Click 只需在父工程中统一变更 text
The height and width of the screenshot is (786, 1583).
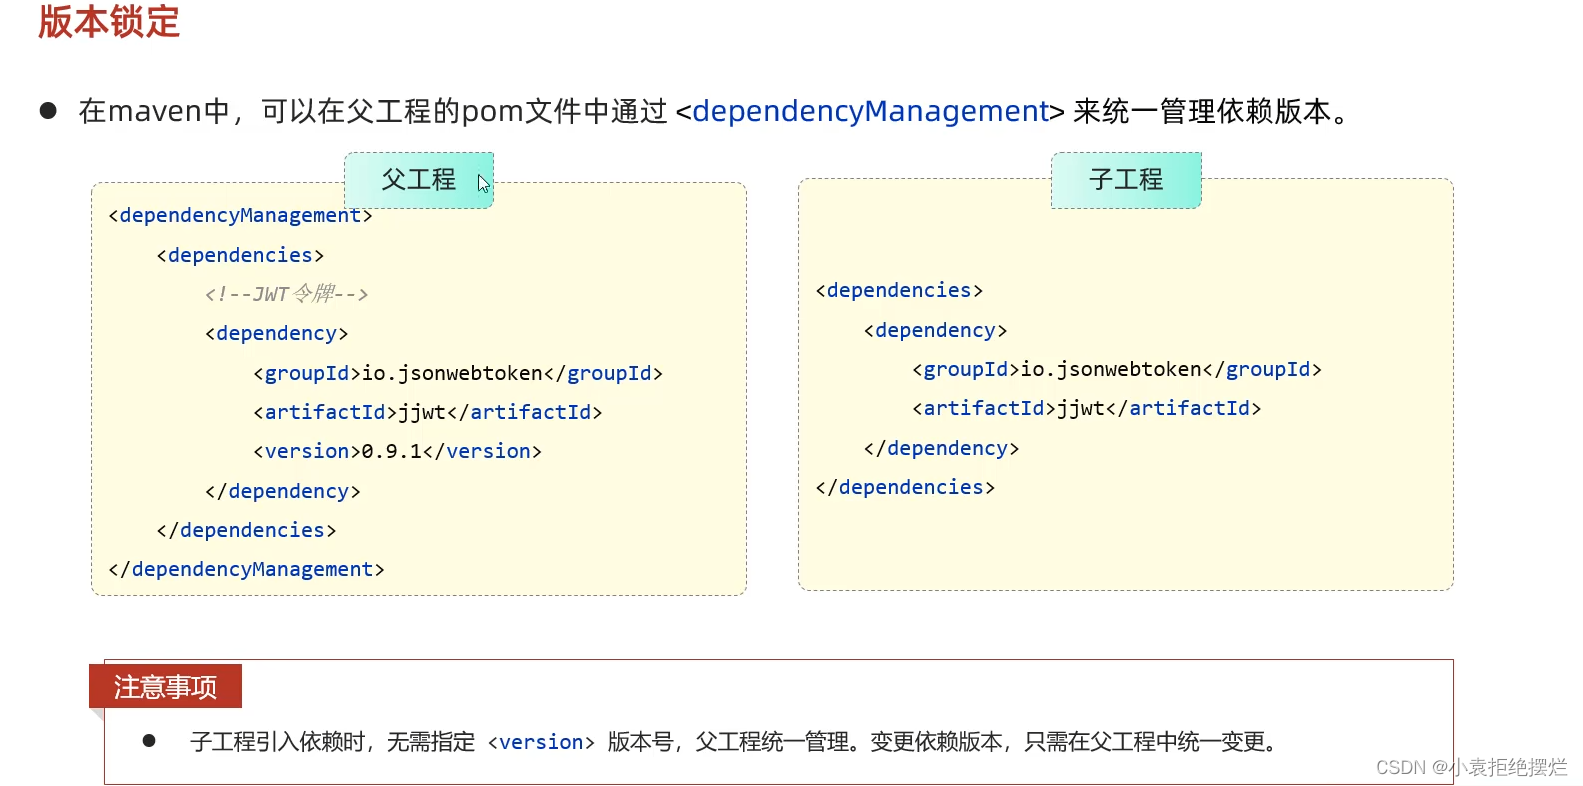point(1145,742)
